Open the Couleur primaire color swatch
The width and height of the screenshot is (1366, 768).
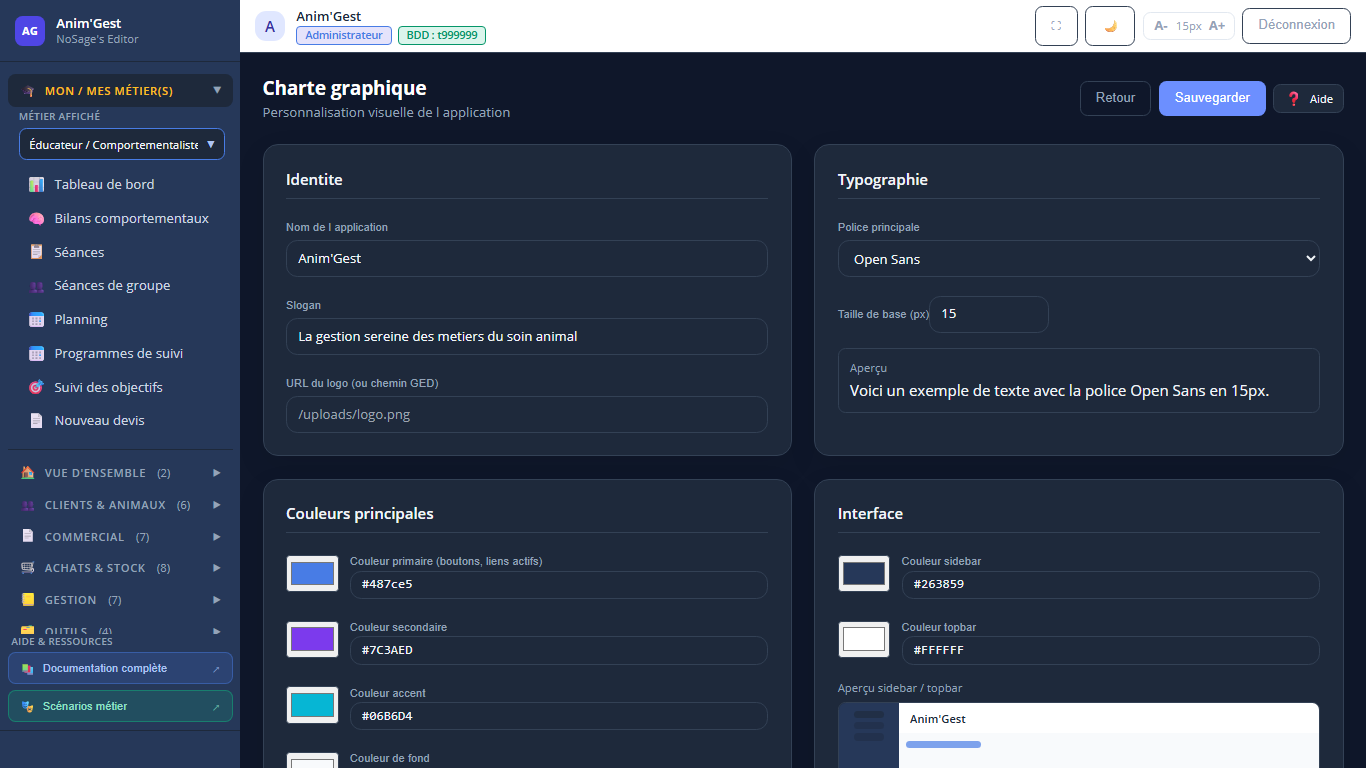point(312,574)
